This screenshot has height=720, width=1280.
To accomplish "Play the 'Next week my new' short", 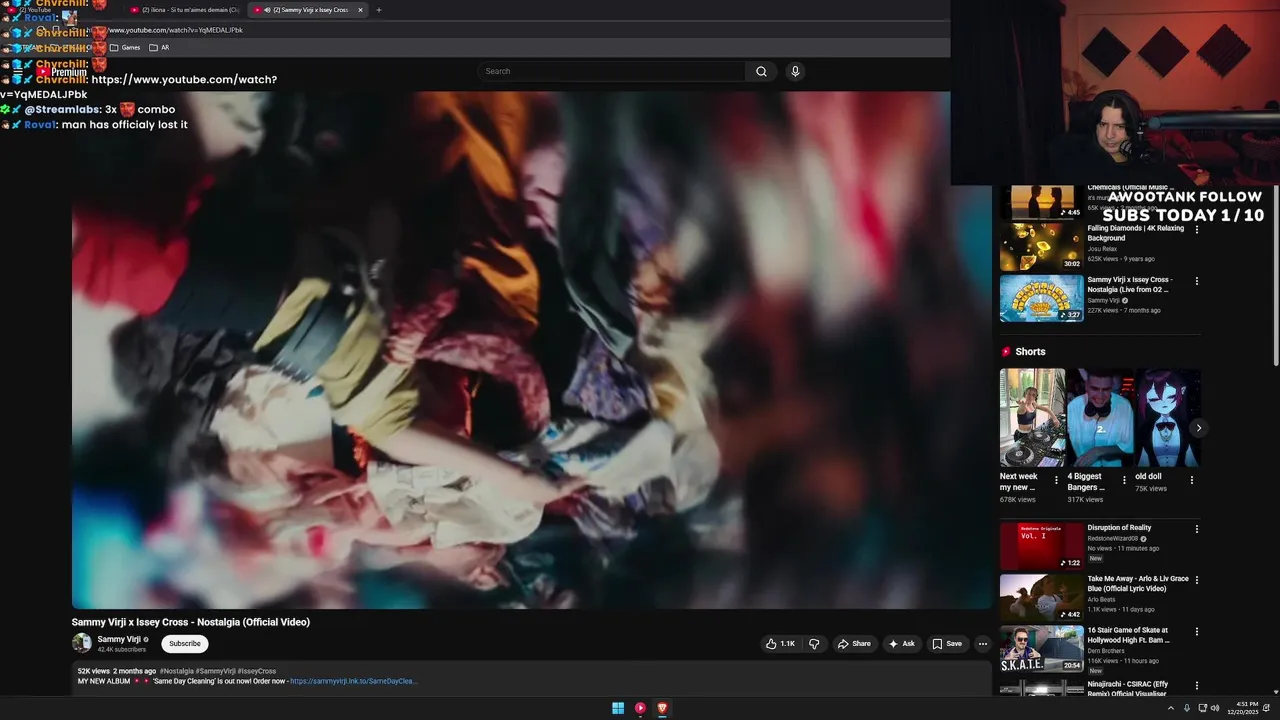I will pos(1032,418).
